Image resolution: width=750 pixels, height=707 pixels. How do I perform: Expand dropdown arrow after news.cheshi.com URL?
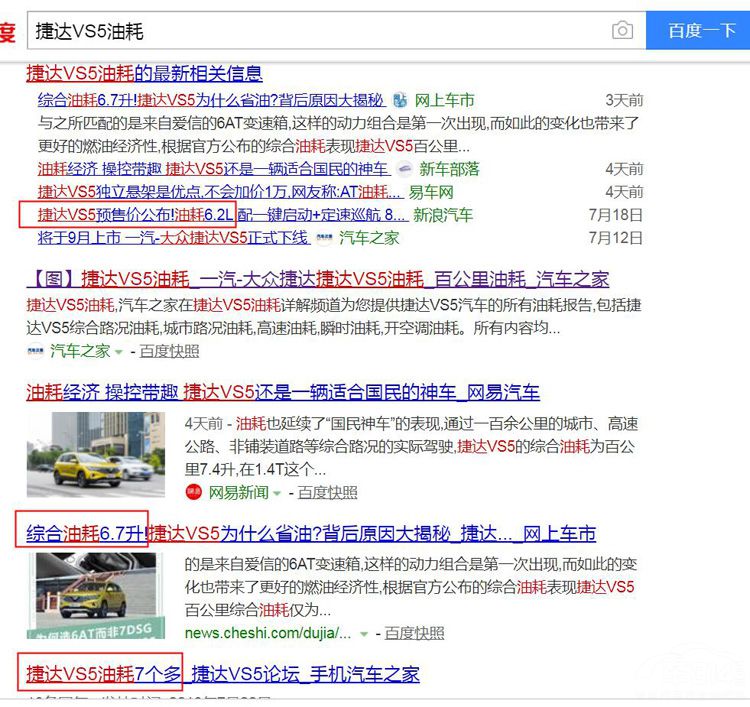tap(364, 634)
